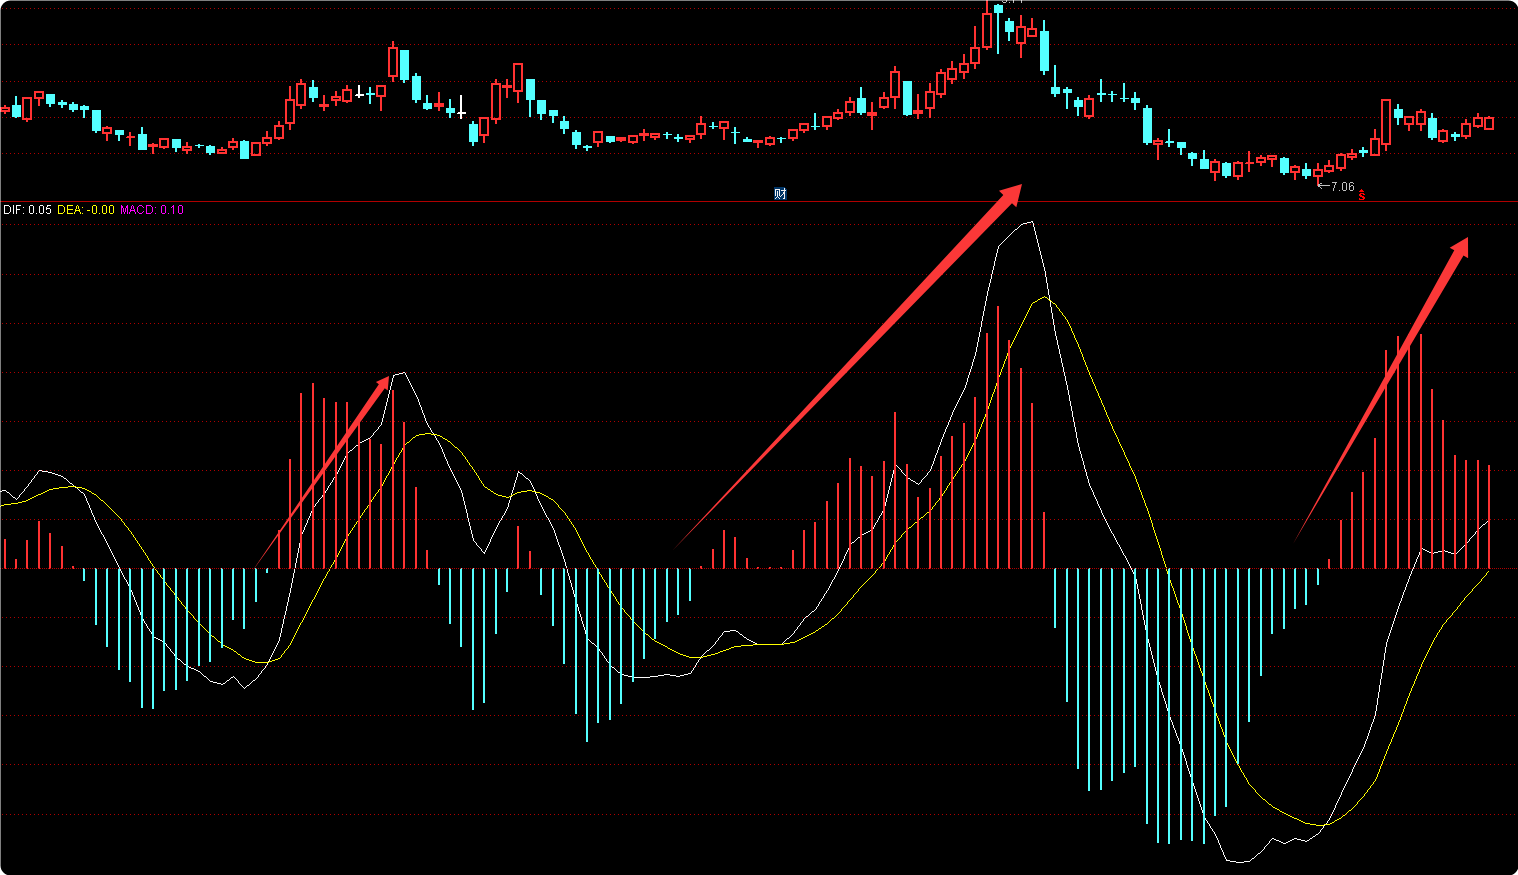1518x875 pixels.
Task: Click the DIF: 0.05 indicator value
Action: (x=27, y=210)
